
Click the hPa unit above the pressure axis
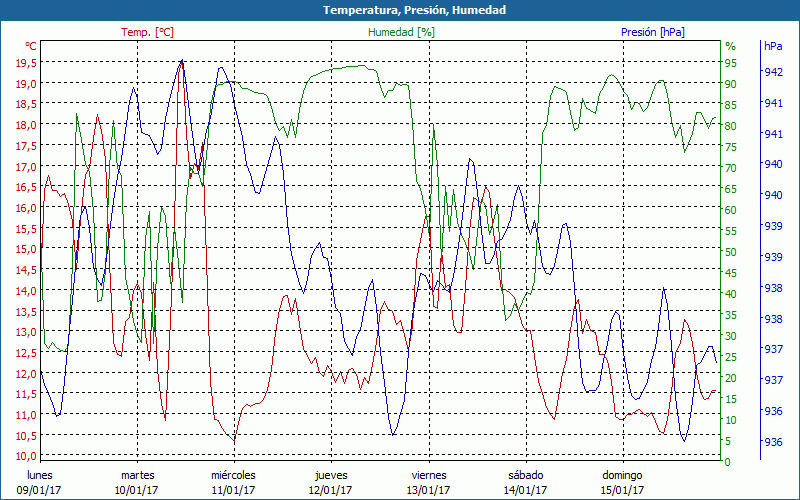pyautogui.click(x=773, y=46)
